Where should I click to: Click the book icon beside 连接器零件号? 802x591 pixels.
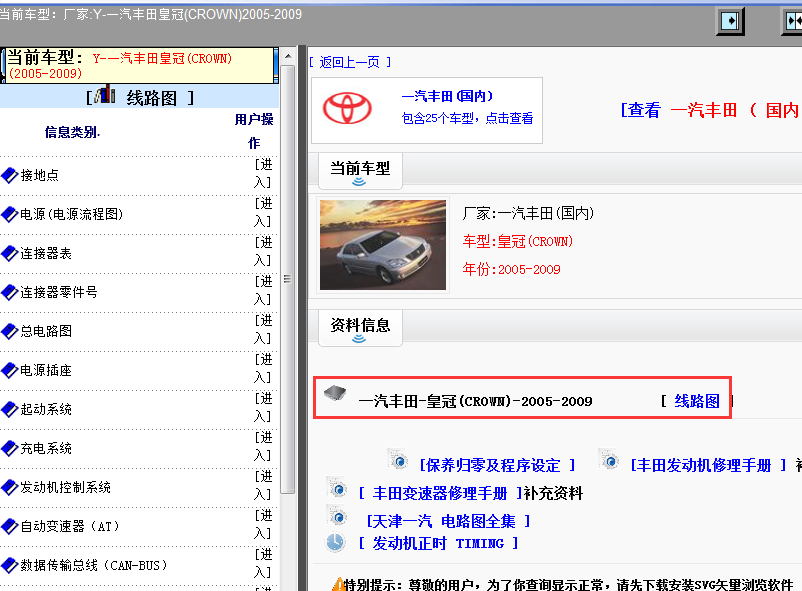(10, 292)
